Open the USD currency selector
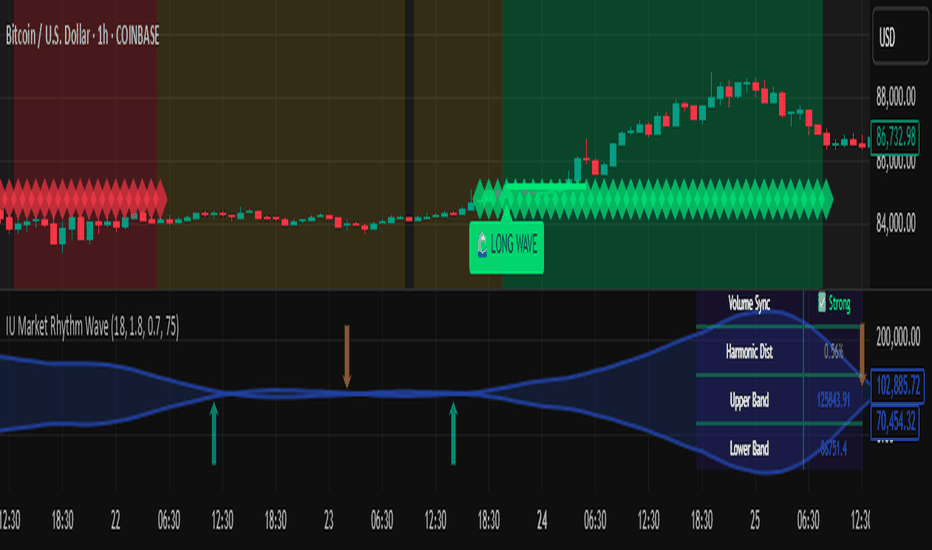This screenshot has width=932, height=550. (x=900, y=37)
